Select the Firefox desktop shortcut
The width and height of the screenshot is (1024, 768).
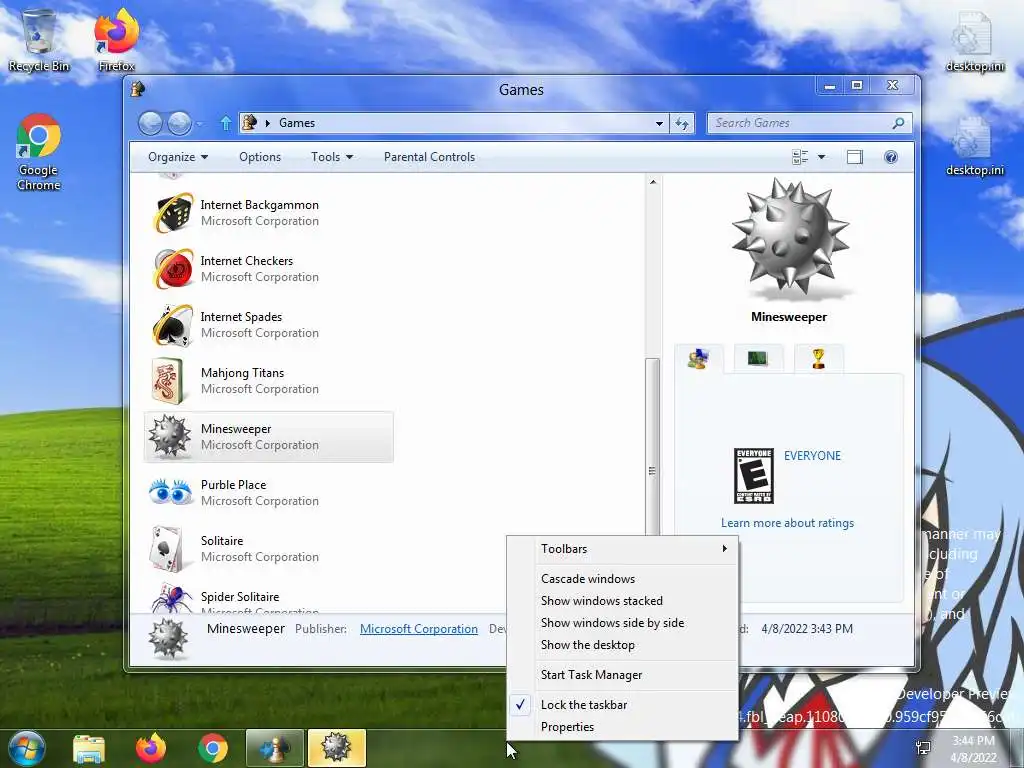pyautogui.click(x=116, y=39)
